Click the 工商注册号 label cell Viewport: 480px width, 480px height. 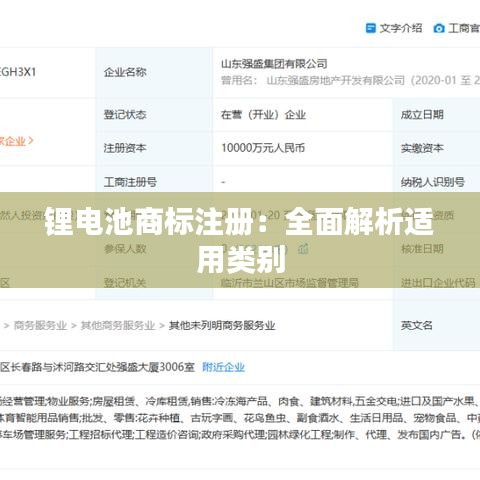click(x=154, y=182)
